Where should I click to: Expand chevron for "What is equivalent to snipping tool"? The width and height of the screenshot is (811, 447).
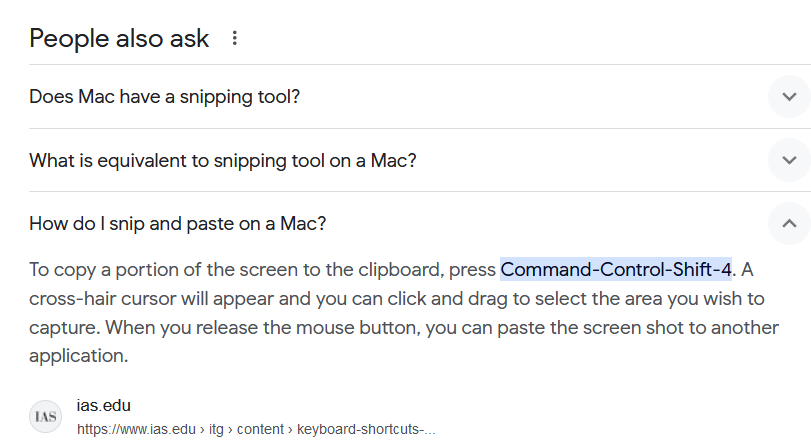[789, 160]
